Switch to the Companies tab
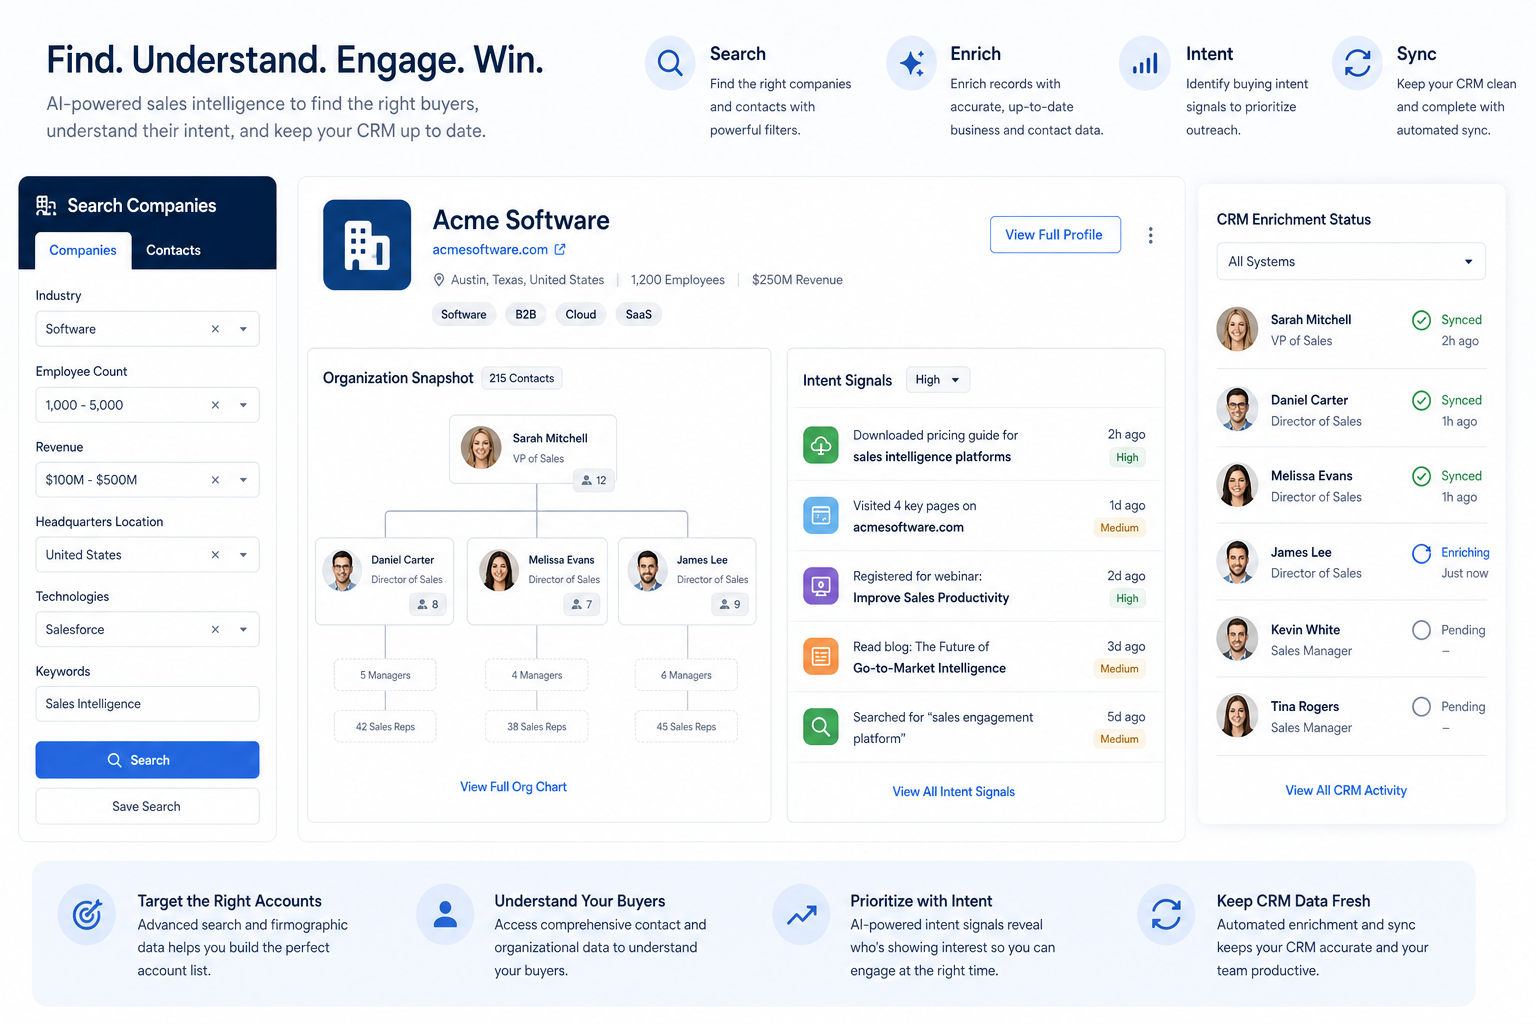This screenshot has height=1024, width=1536. (x=83, y=250)
